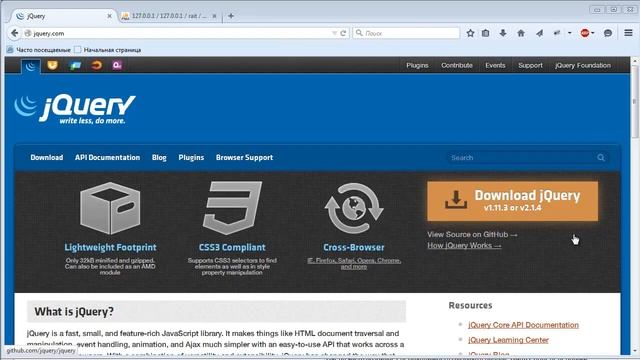Click the CSS3 shield icon

click(x=232, y=208)
